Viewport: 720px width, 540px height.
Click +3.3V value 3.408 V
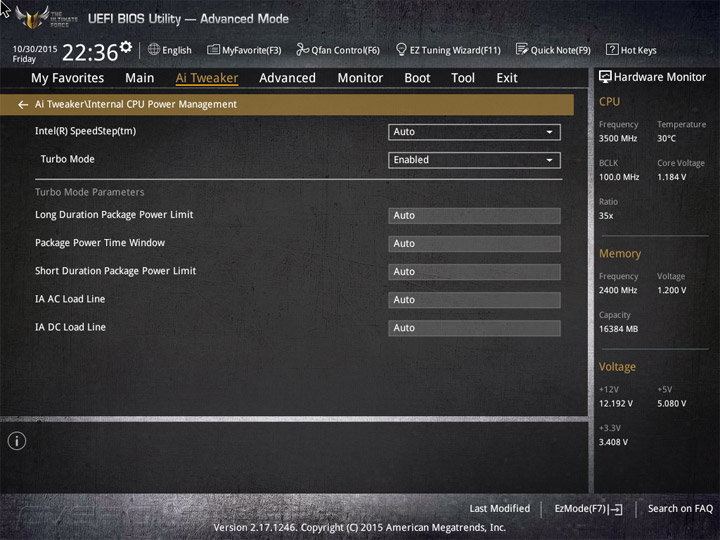pyautogui.click(x=613, y=442)
